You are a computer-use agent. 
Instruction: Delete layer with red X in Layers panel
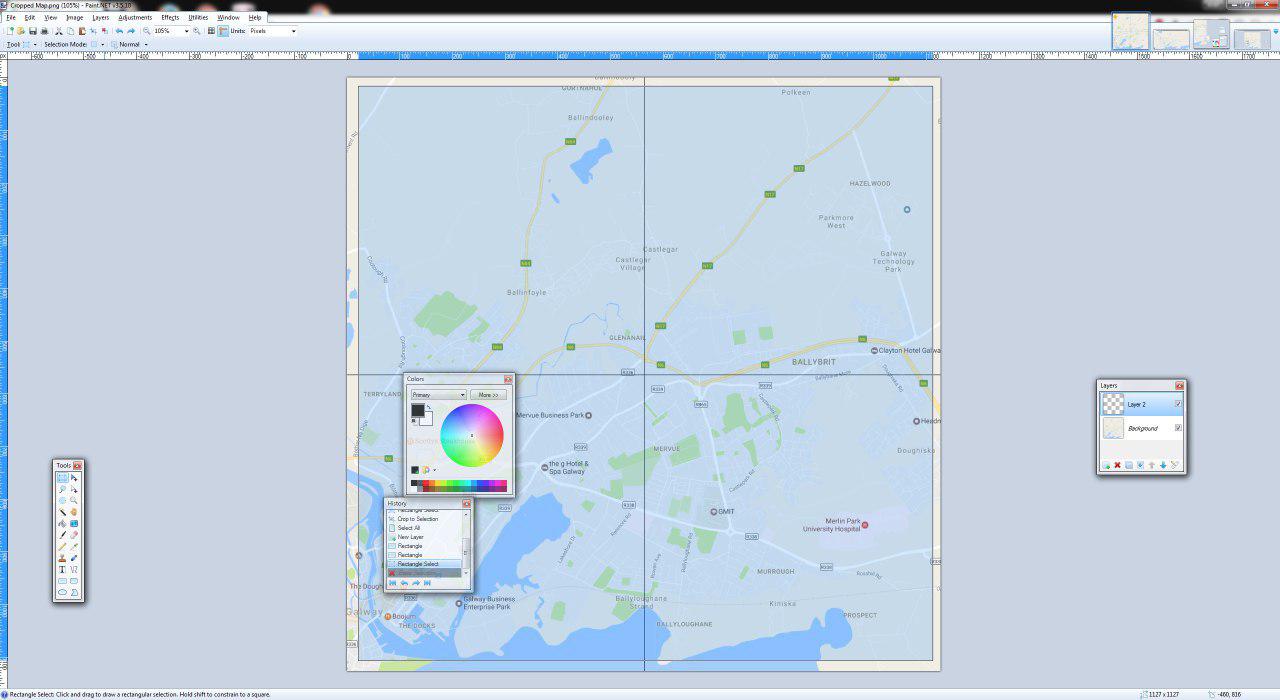pyautogui.click(x=1117, y=465)
